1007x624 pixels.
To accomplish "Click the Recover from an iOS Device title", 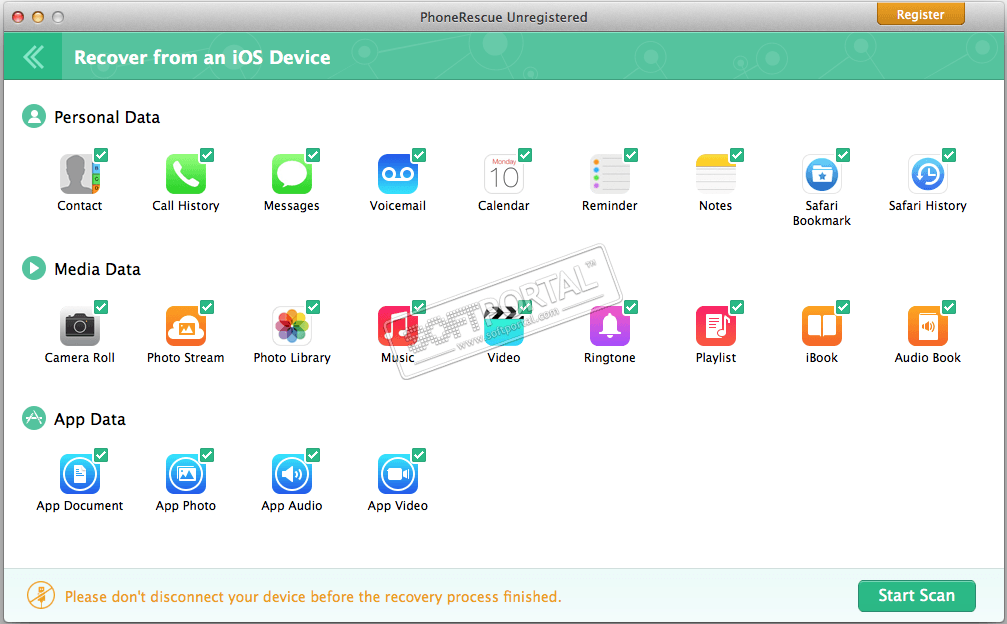I will pos(202,58).
